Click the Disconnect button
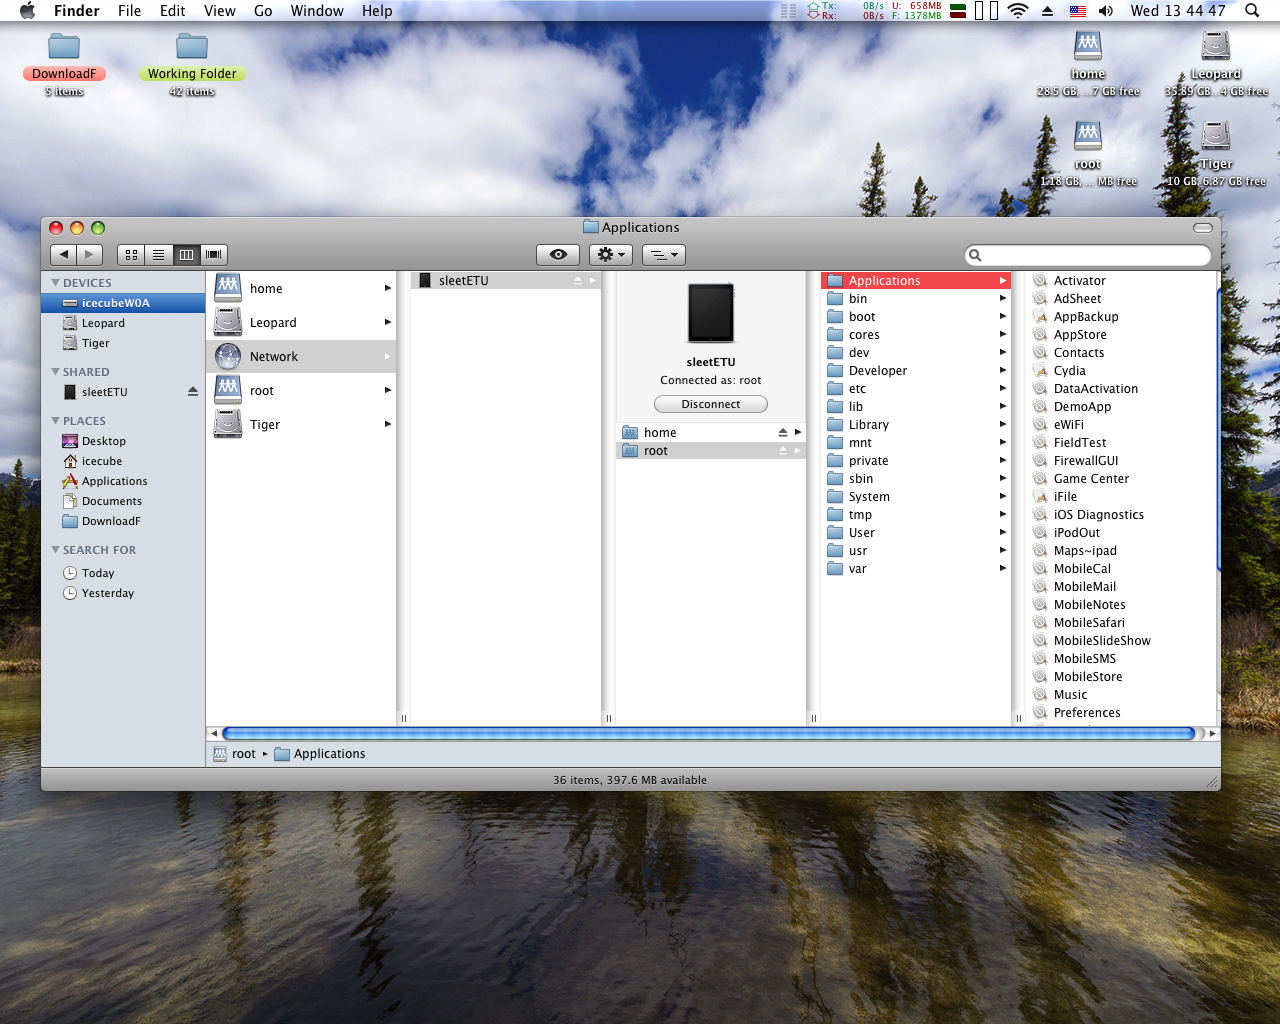1280x1024 pixels. (711, 404)
